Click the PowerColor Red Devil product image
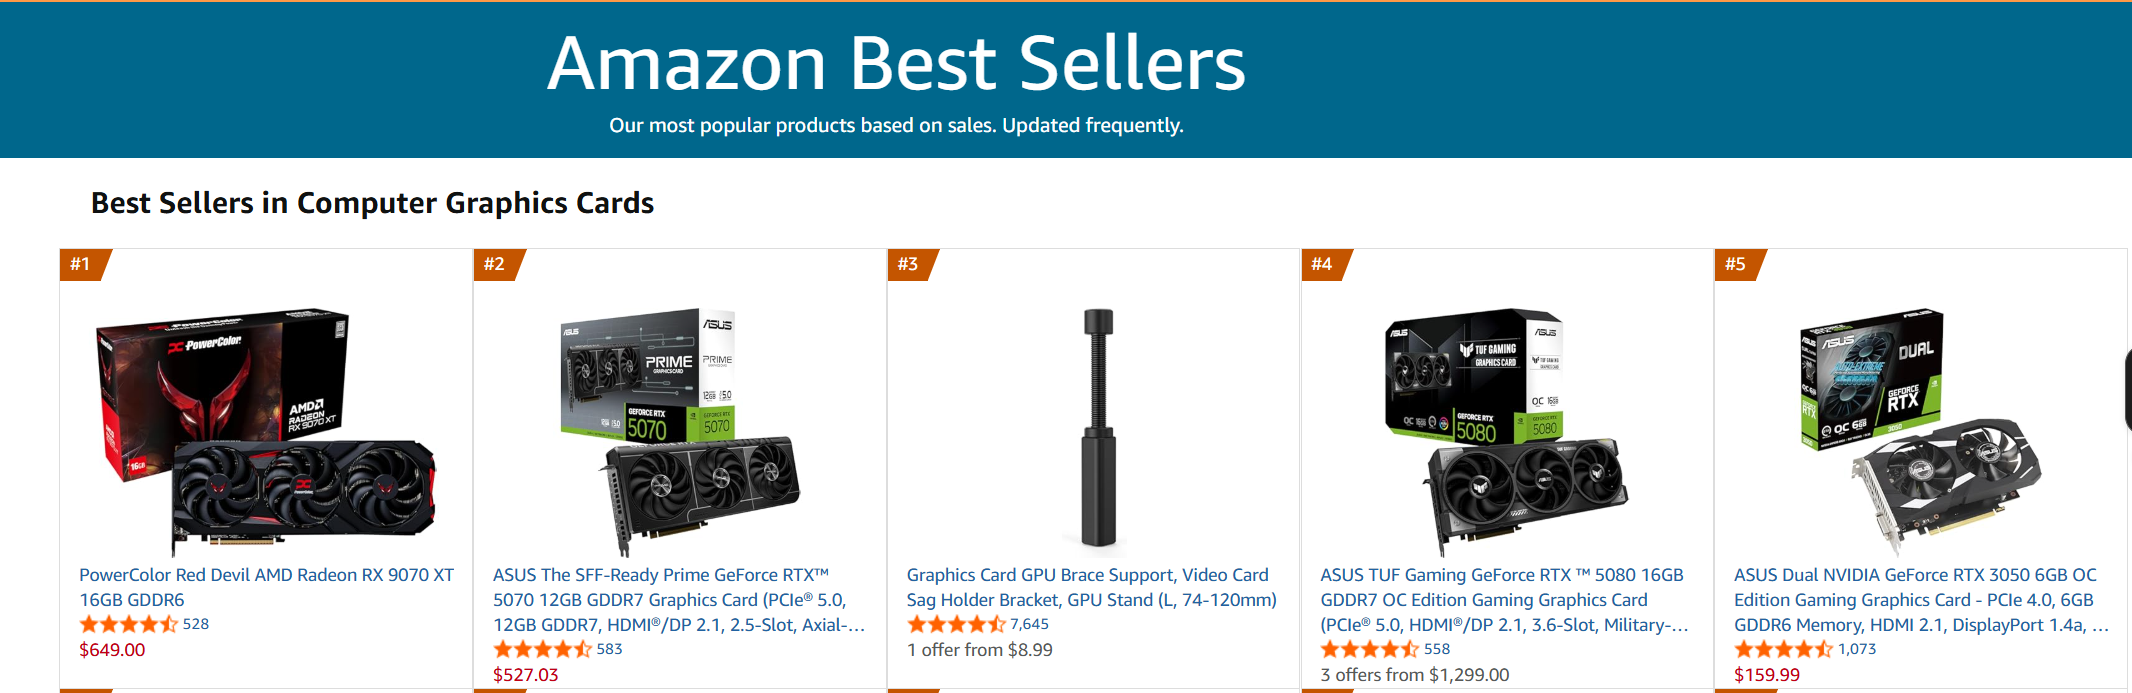This screenshot has height=693, width=2132. [x=266, y=431]
